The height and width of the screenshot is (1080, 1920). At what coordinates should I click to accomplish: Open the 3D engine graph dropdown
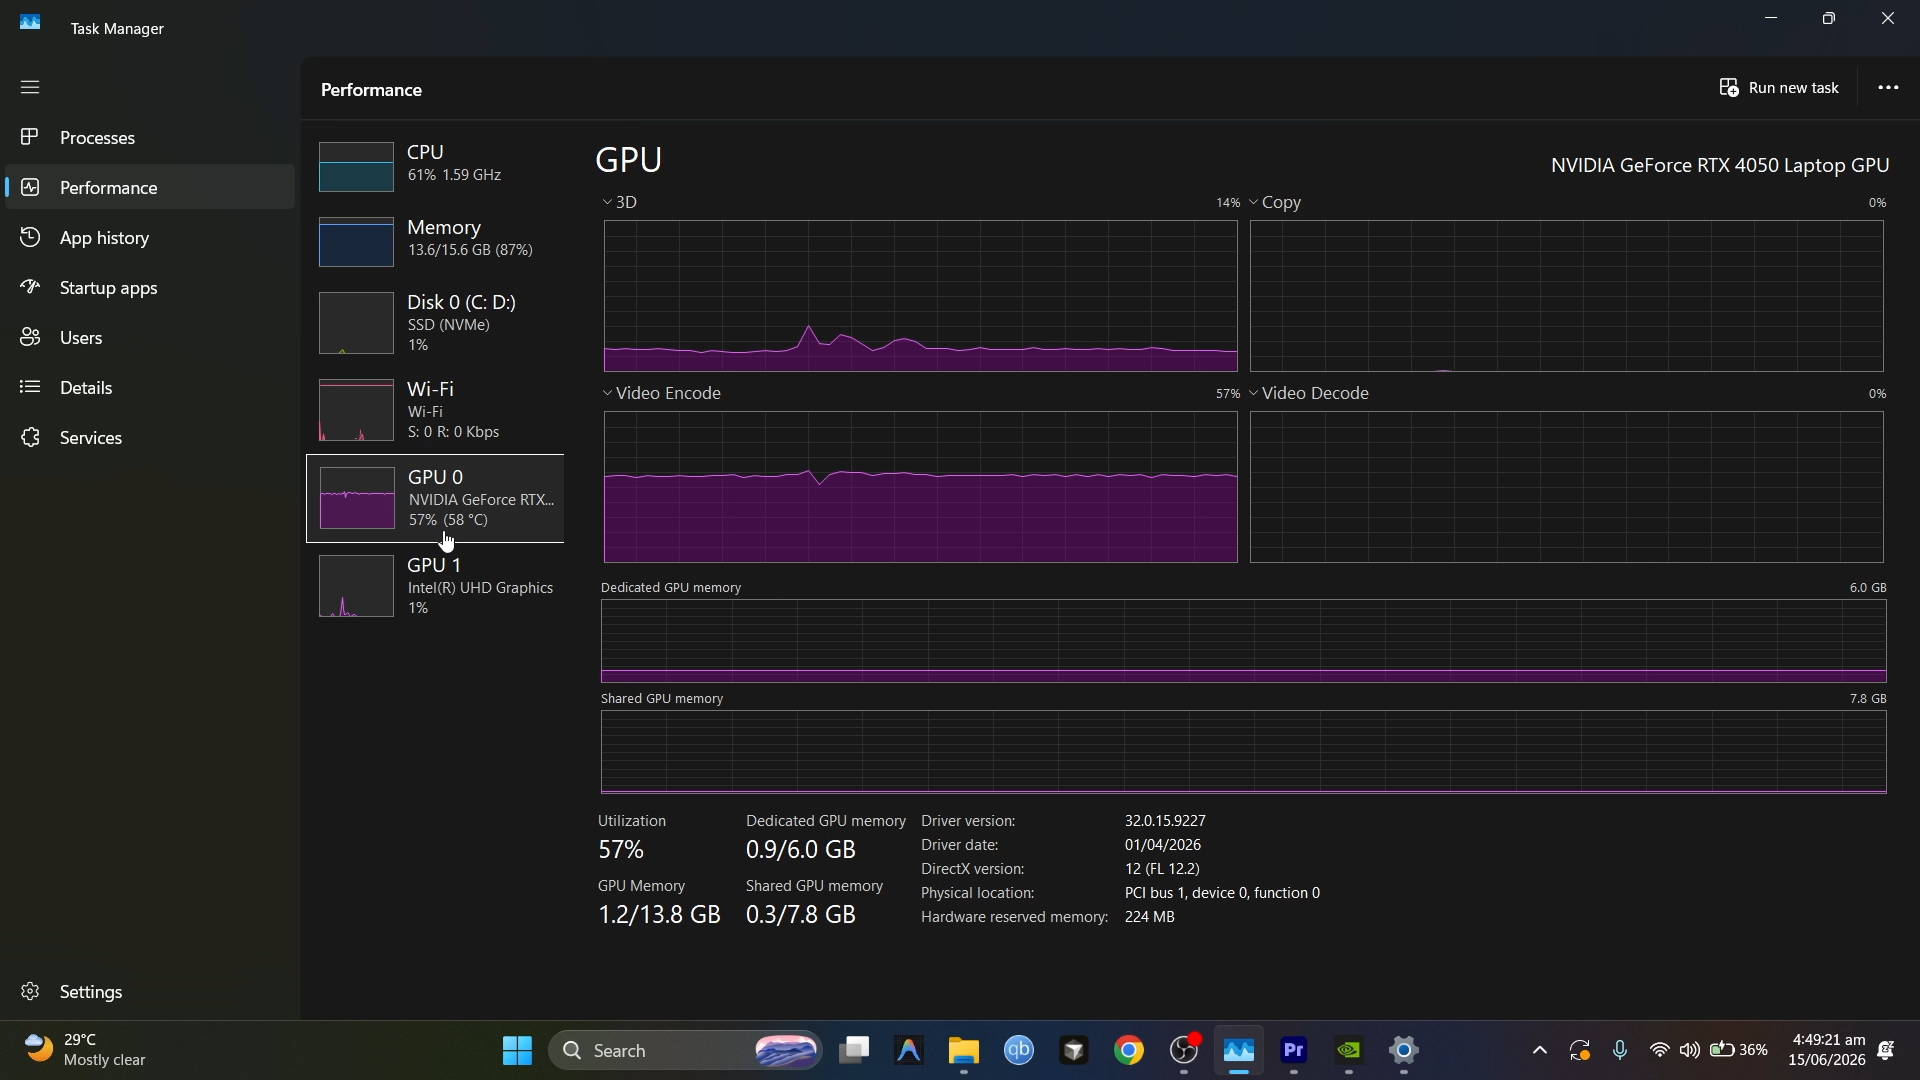pyautogui.click(x=607, y=202)
